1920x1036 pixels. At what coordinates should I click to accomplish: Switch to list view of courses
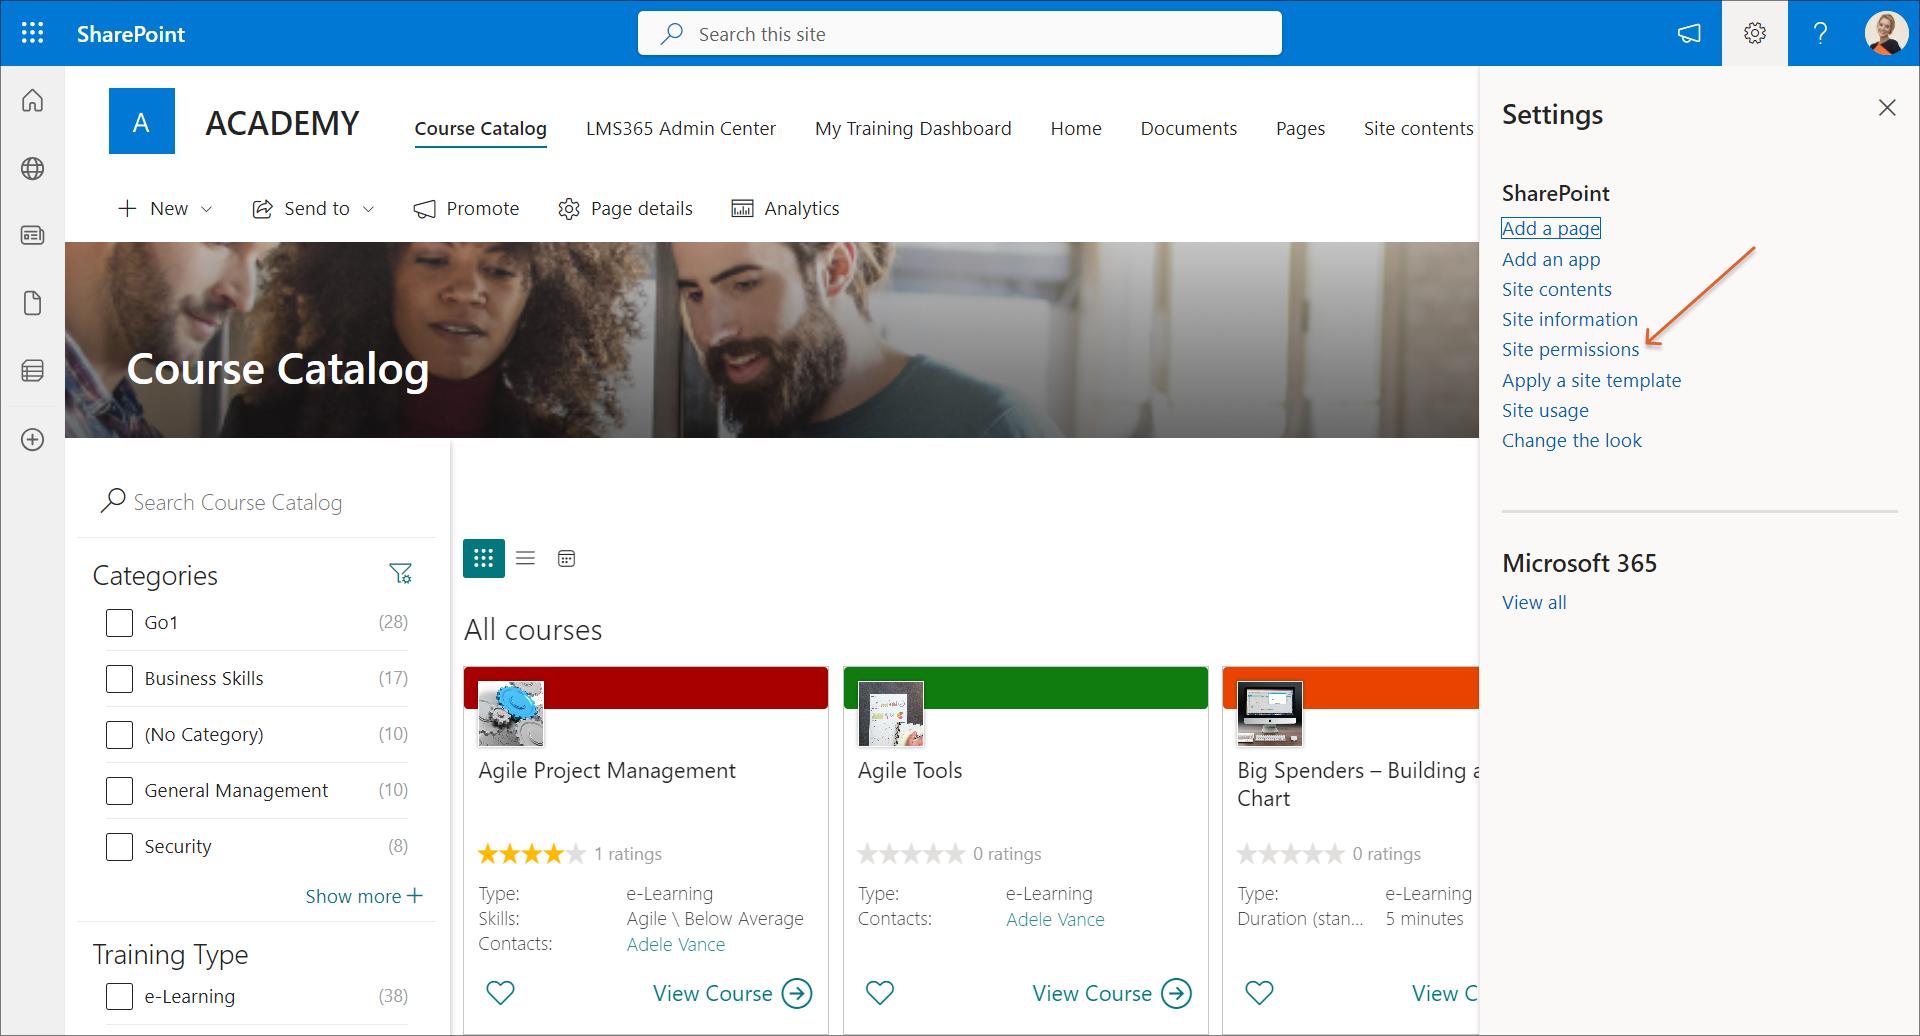525,558
